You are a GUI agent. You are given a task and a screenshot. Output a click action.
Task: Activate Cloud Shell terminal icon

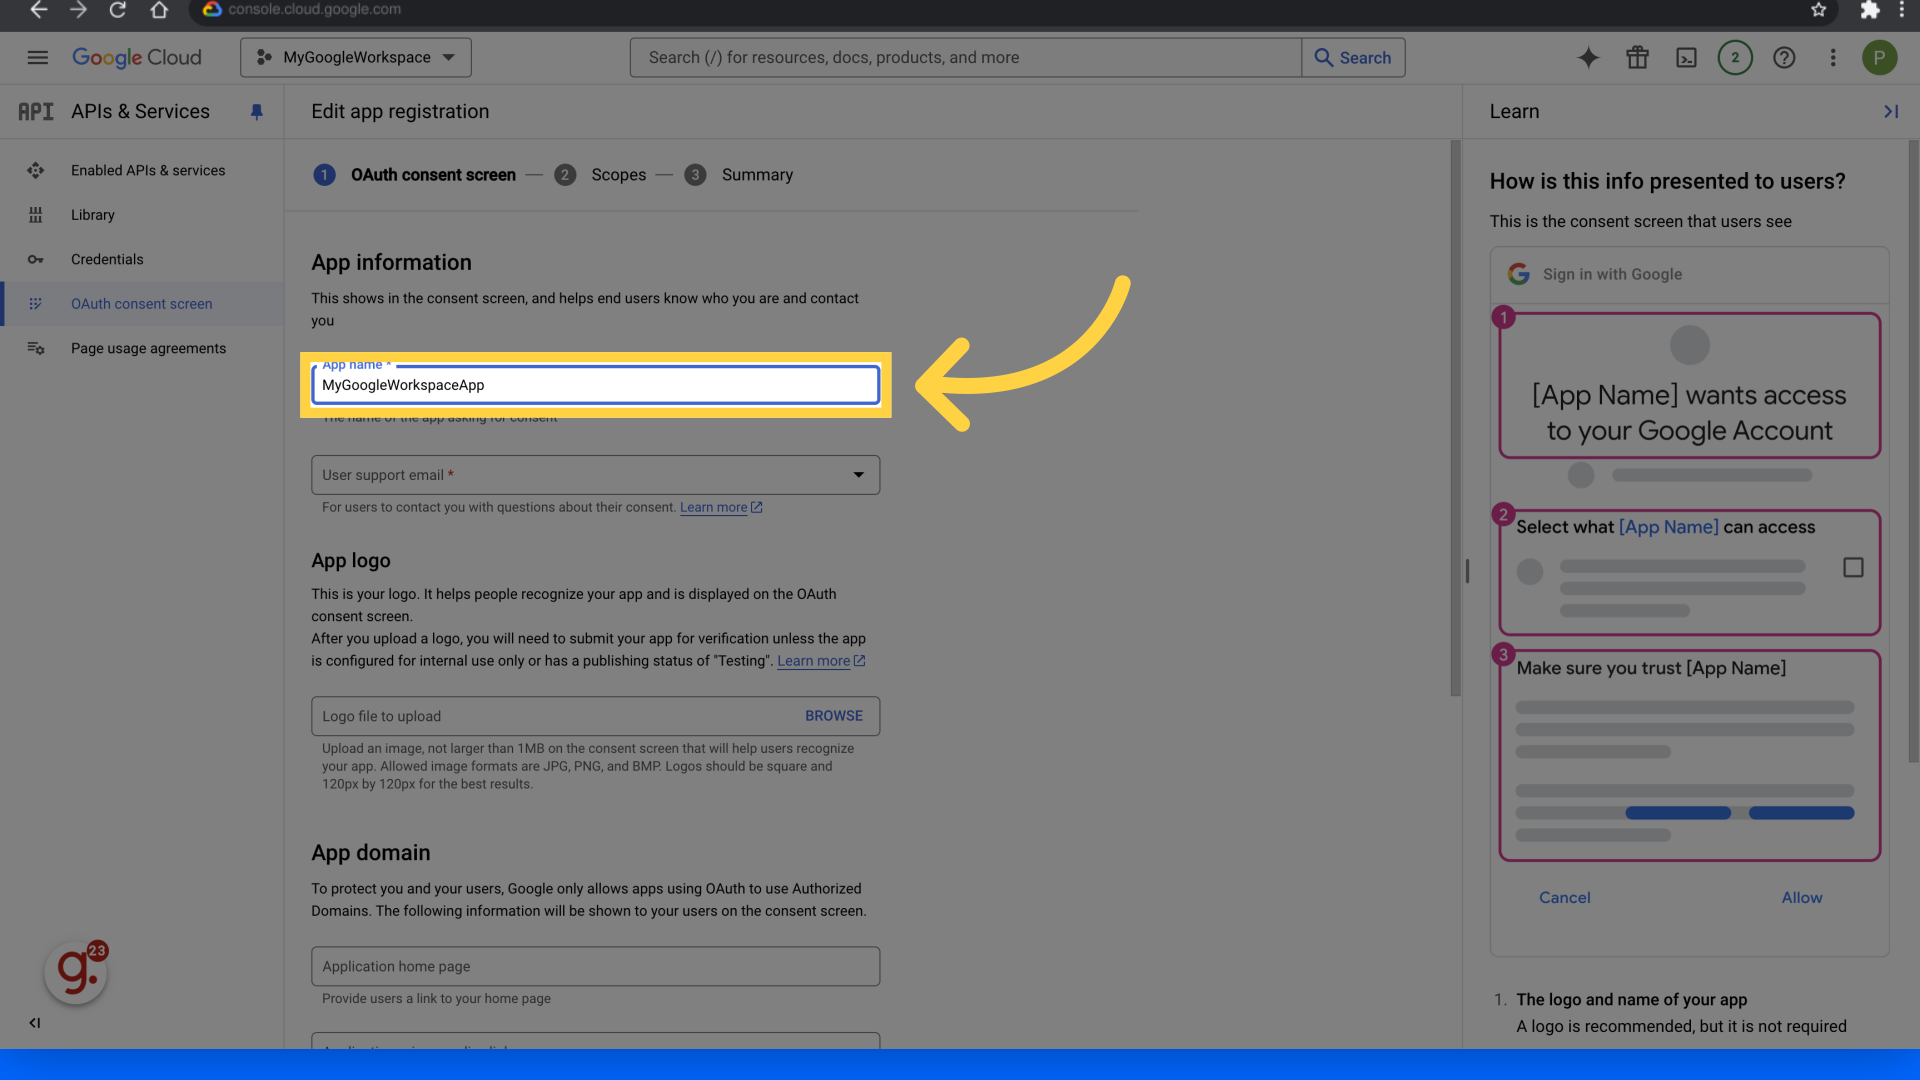point(1686,58)
